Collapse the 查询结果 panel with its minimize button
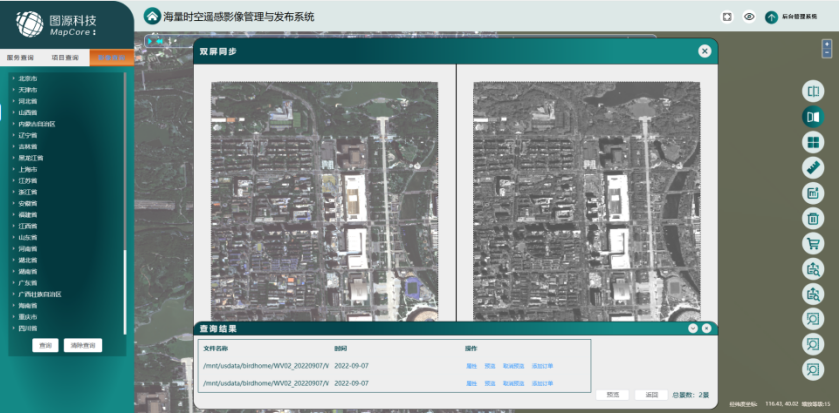839x414 pixels. click(692, 328)
